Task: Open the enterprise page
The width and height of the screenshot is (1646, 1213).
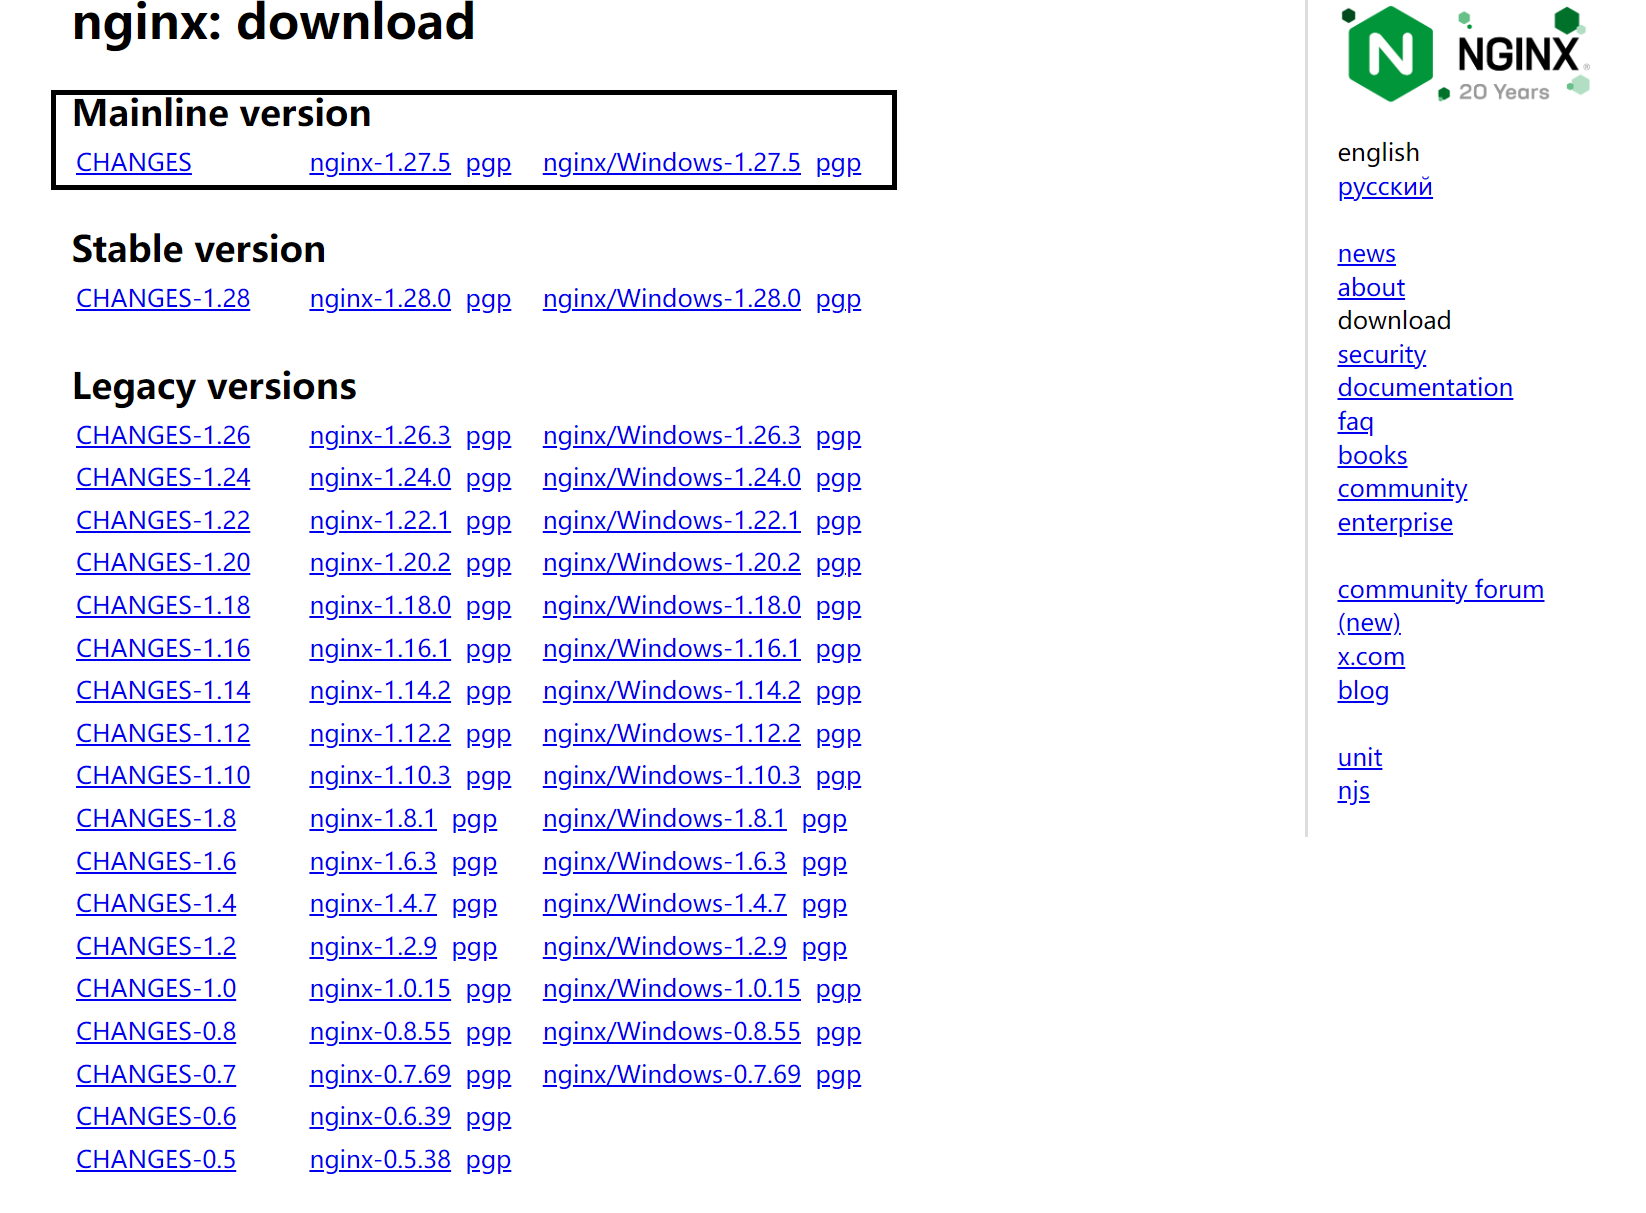Action: point(1395,523)
